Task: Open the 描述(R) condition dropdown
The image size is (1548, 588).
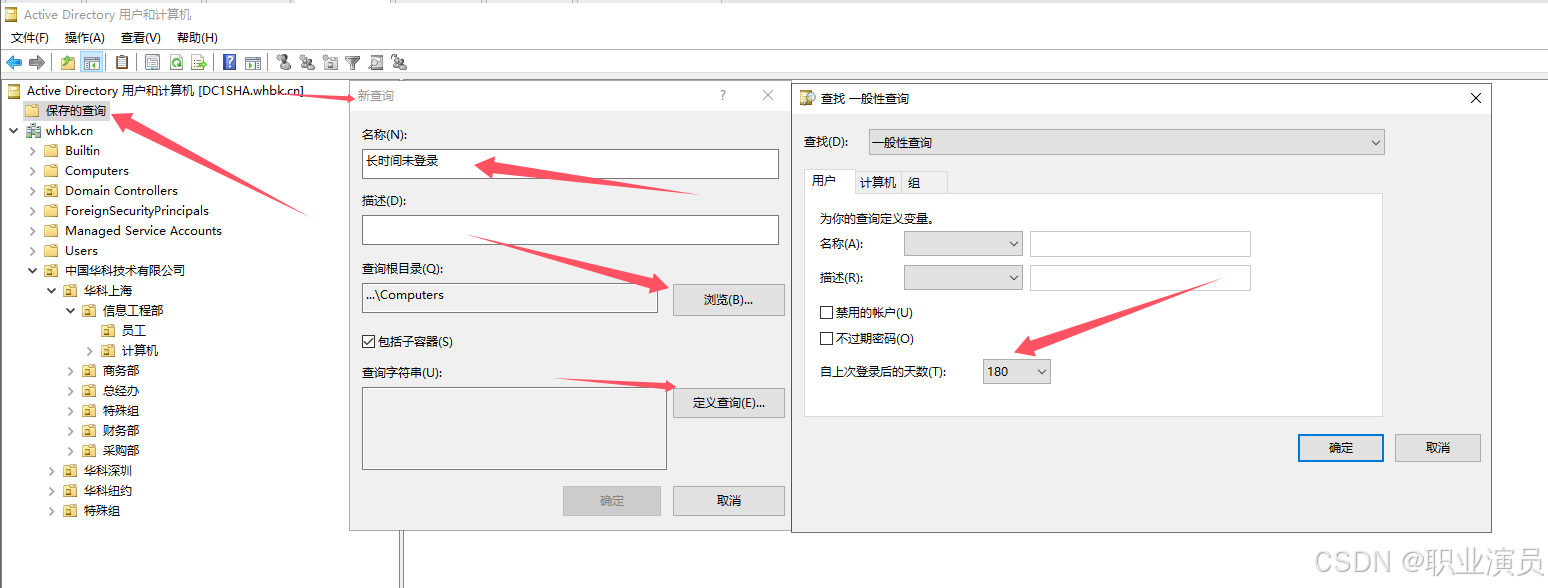Action: click(x=963, y=278)
